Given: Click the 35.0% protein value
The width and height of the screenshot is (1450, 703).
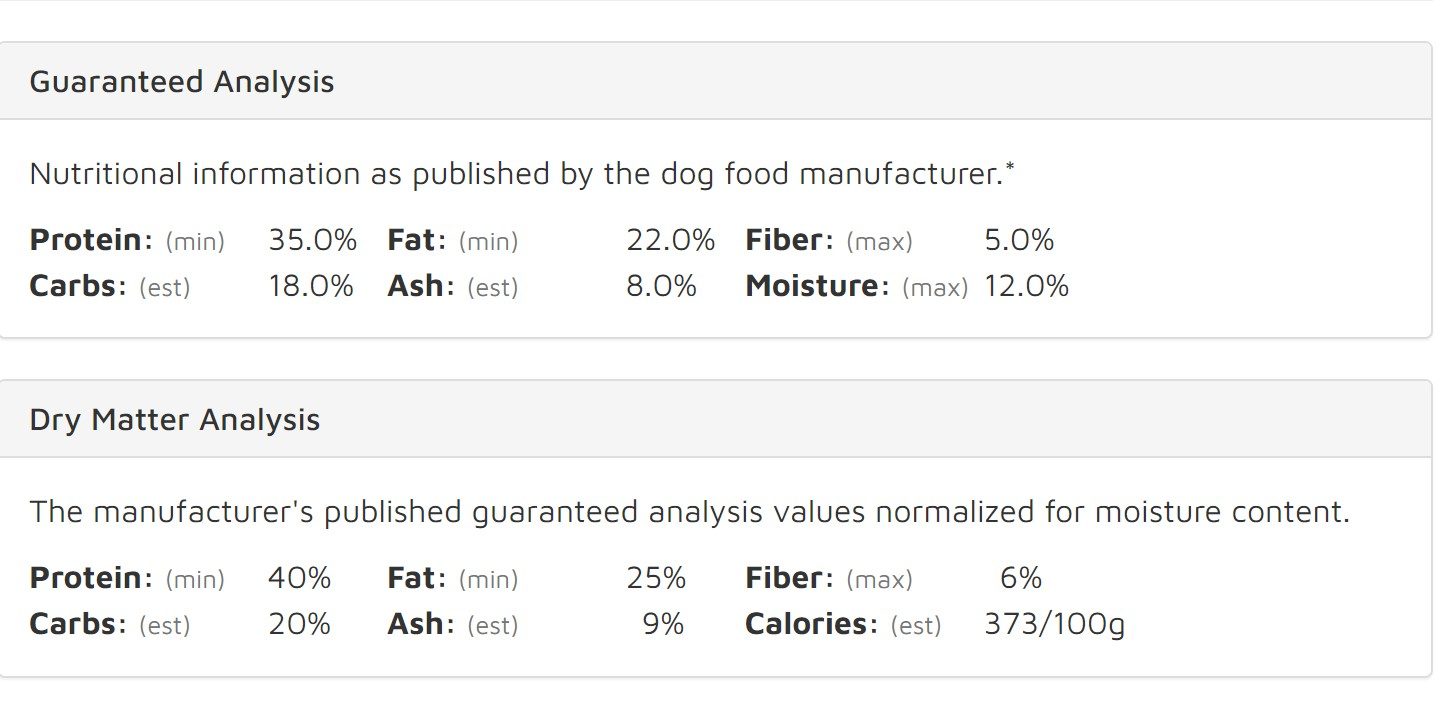Looking at the screenshot, I should 312,241.
